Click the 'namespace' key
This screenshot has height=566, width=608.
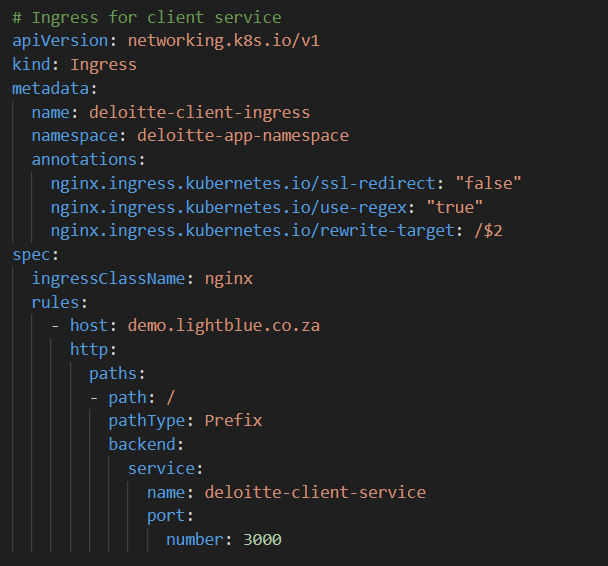pyautogui.click(x=74, y=136)
